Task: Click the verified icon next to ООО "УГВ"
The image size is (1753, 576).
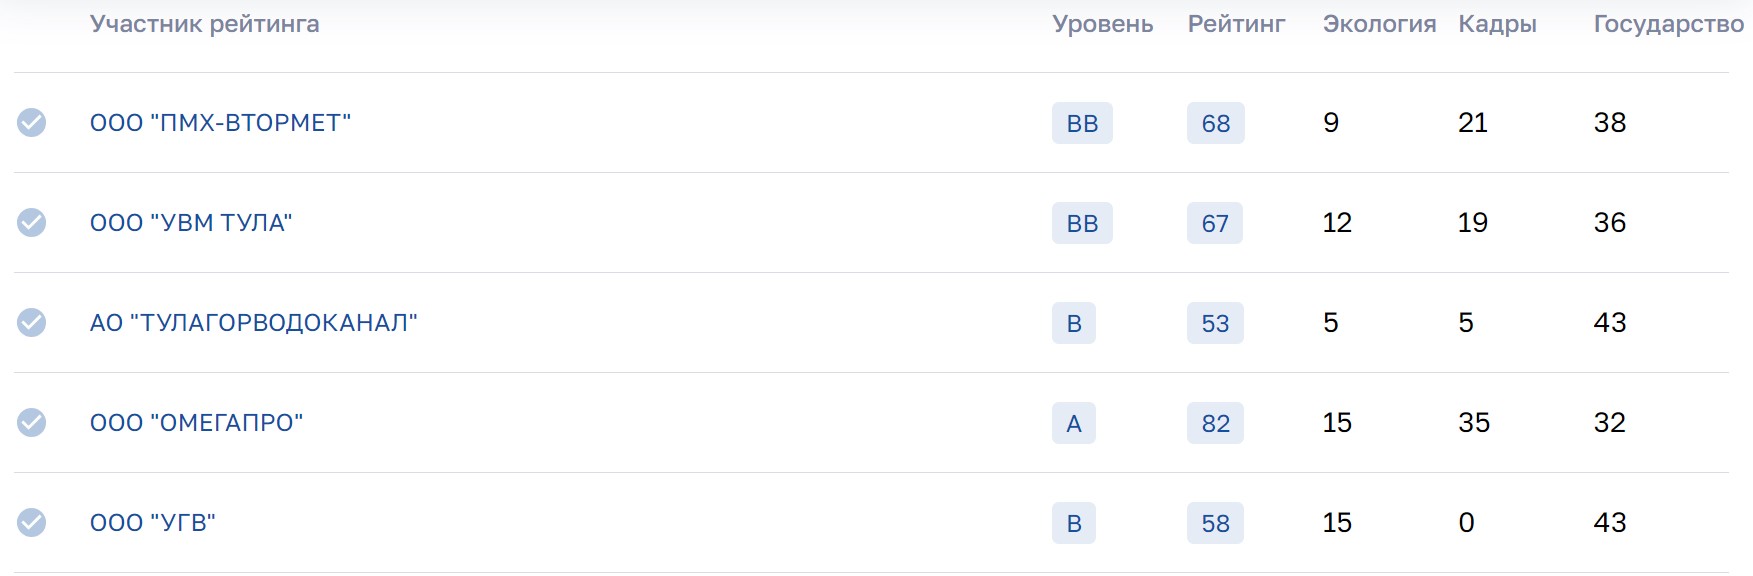Action: pos(32,523)
